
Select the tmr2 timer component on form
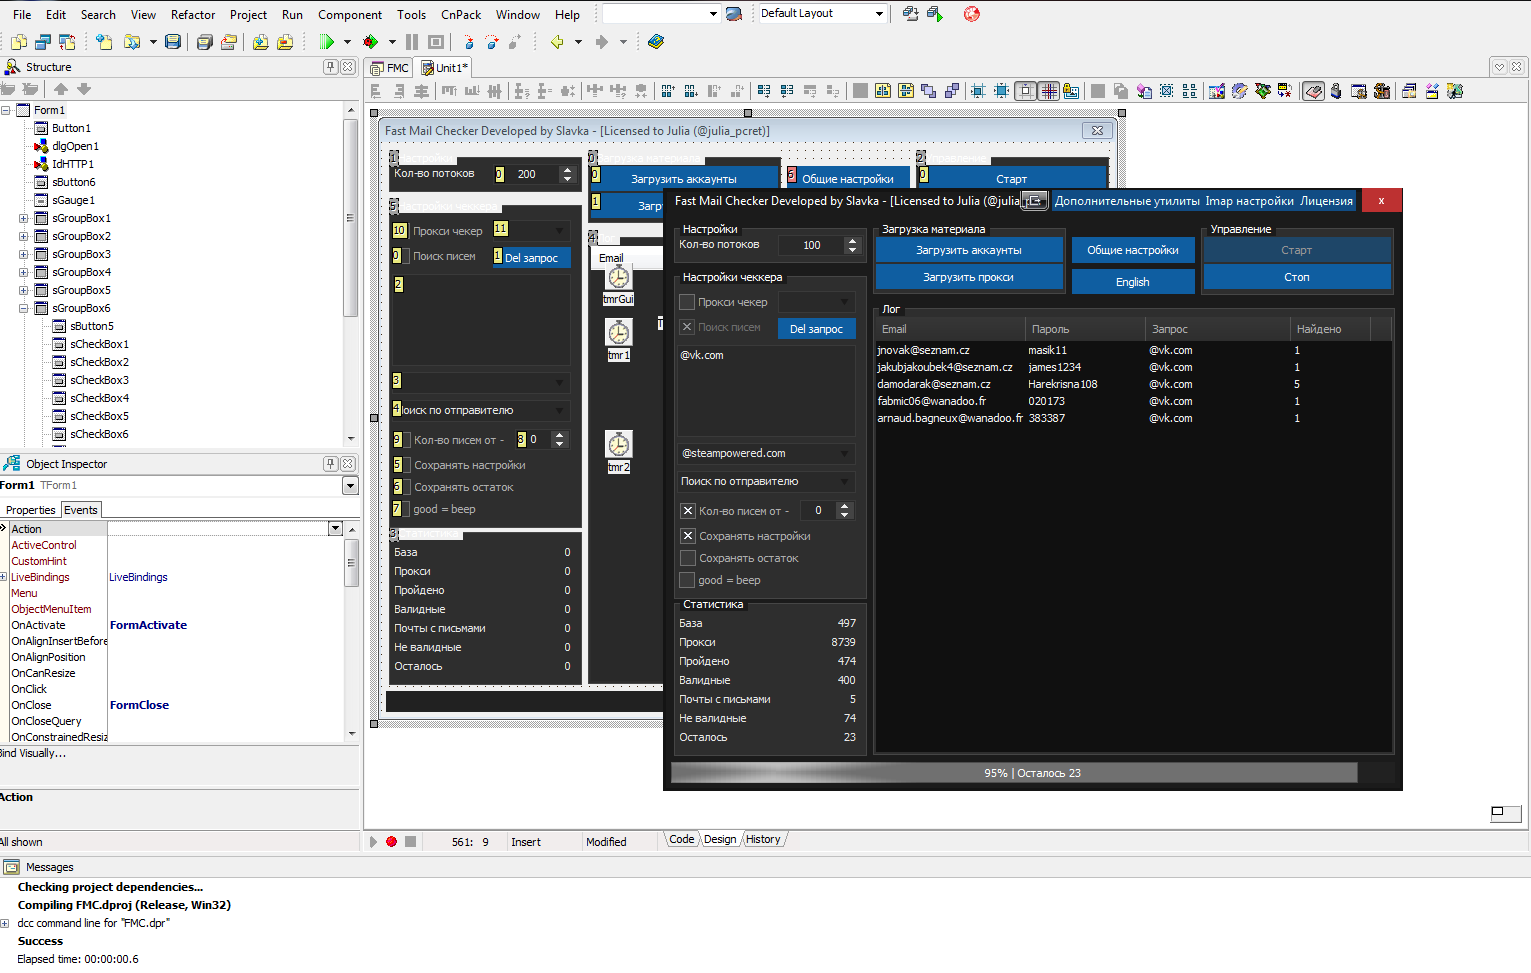[619, 444]
